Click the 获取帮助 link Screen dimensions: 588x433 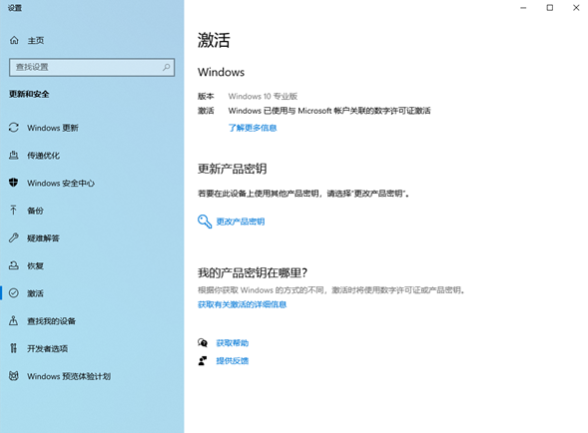point(232,343)
